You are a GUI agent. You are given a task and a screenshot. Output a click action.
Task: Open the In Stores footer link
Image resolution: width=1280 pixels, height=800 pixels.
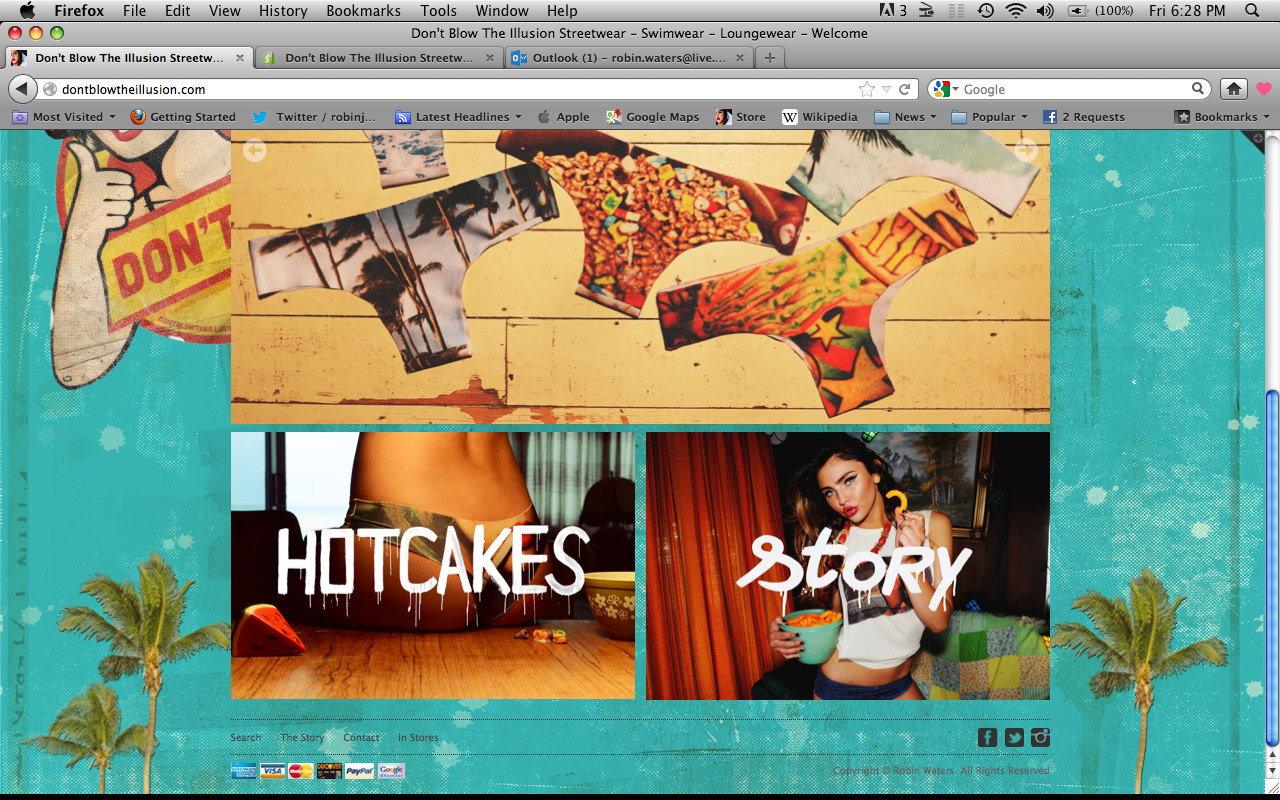click(x=418, y=738)
